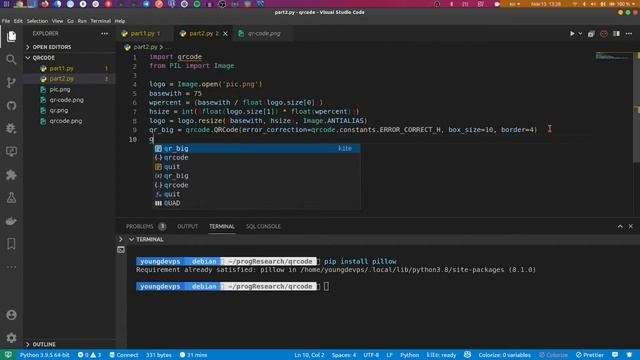Accept the highlighted qr_big Kite suggestion
Viewport: 640px width, 360px height.
[256, 148]
